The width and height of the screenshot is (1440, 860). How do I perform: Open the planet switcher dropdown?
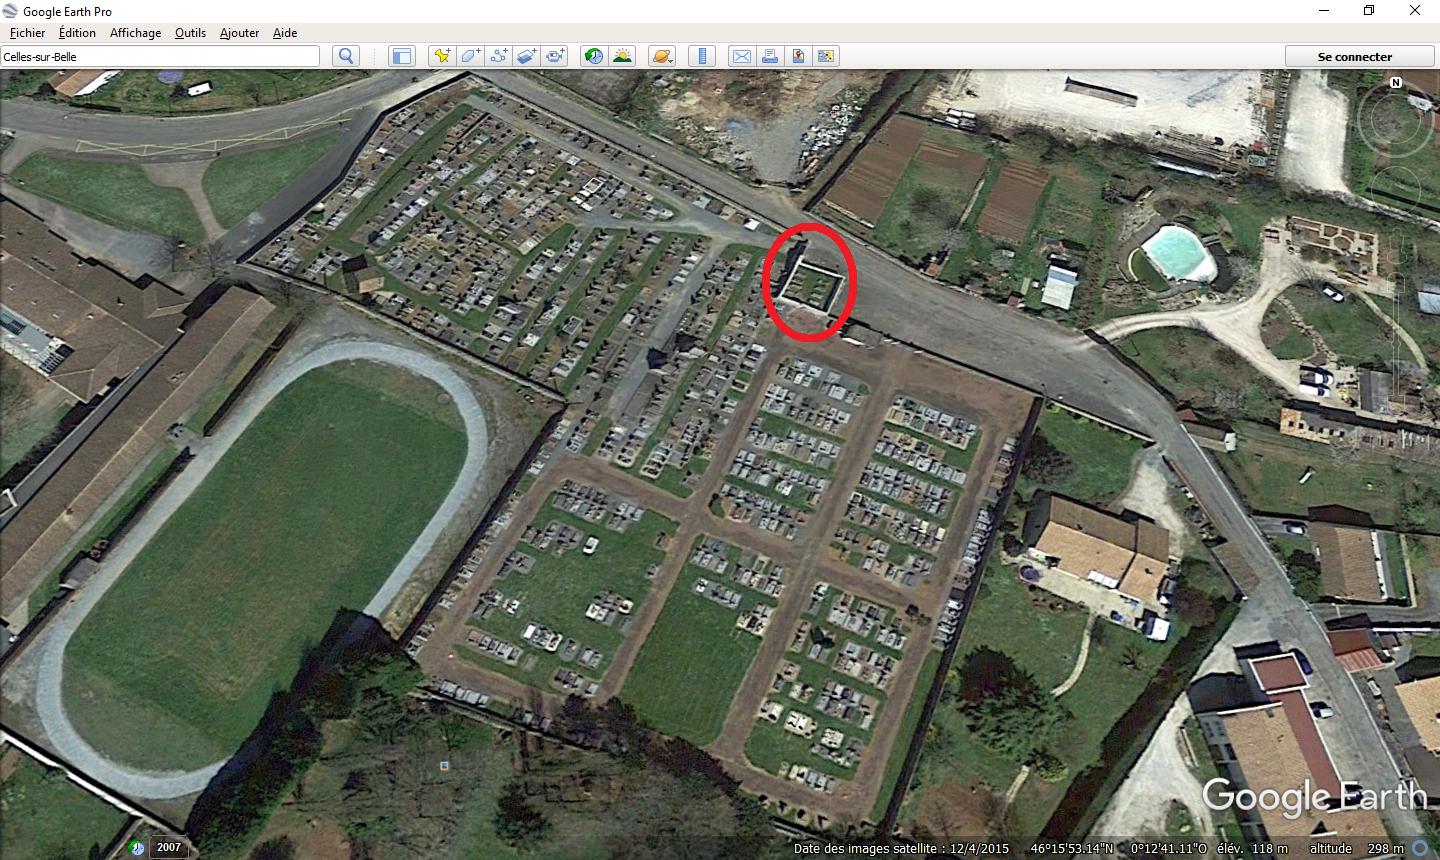(662, 56)
